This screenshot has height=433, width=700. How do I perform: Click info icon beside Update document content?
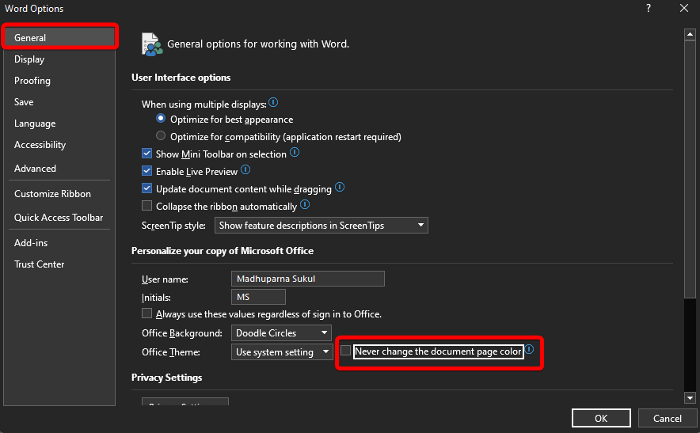pos(340,187)
